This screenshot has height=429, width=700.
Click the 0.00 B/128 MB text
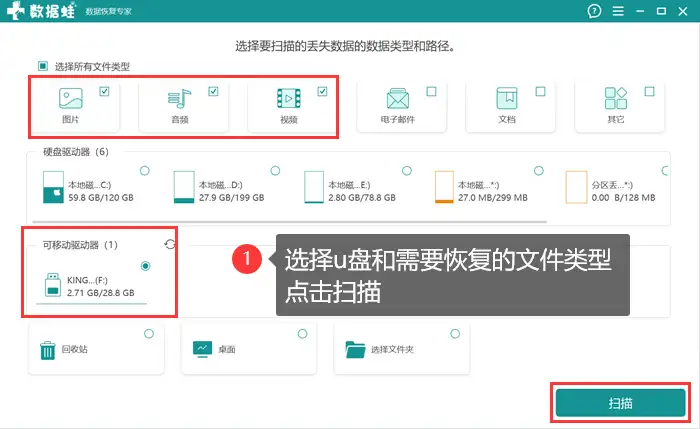click(x=624, y=198)
